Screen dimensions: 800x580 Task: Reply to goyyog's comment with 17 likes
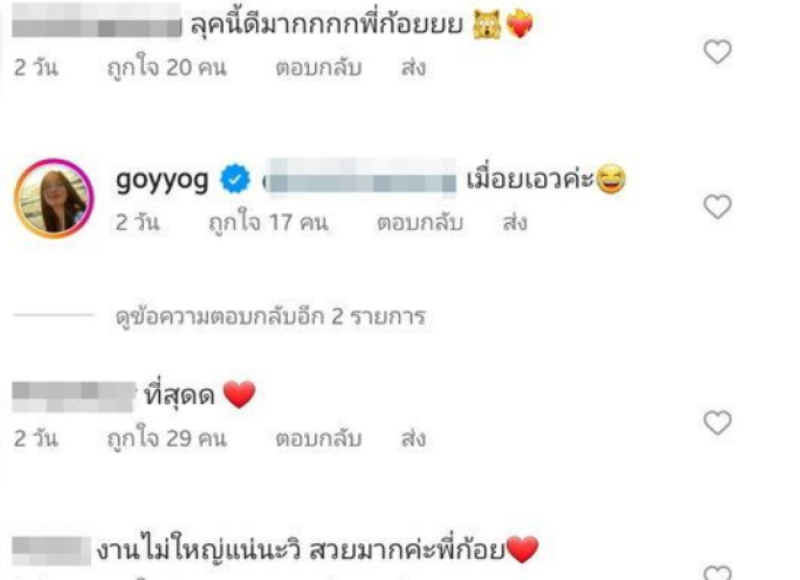[x=420, y=223]
